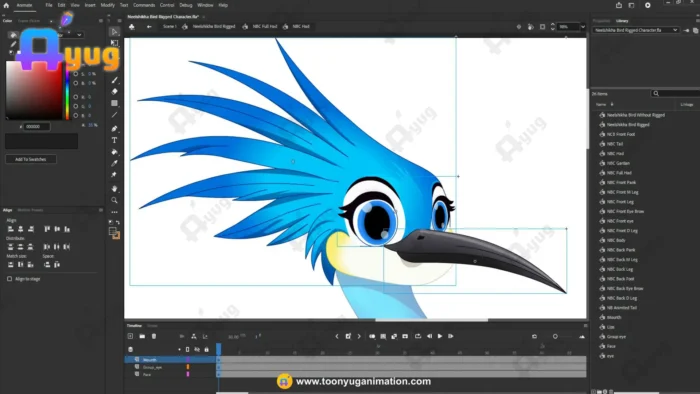Open the Commands menu
This screenshot has height=394, width=700.
coord(144,5)
